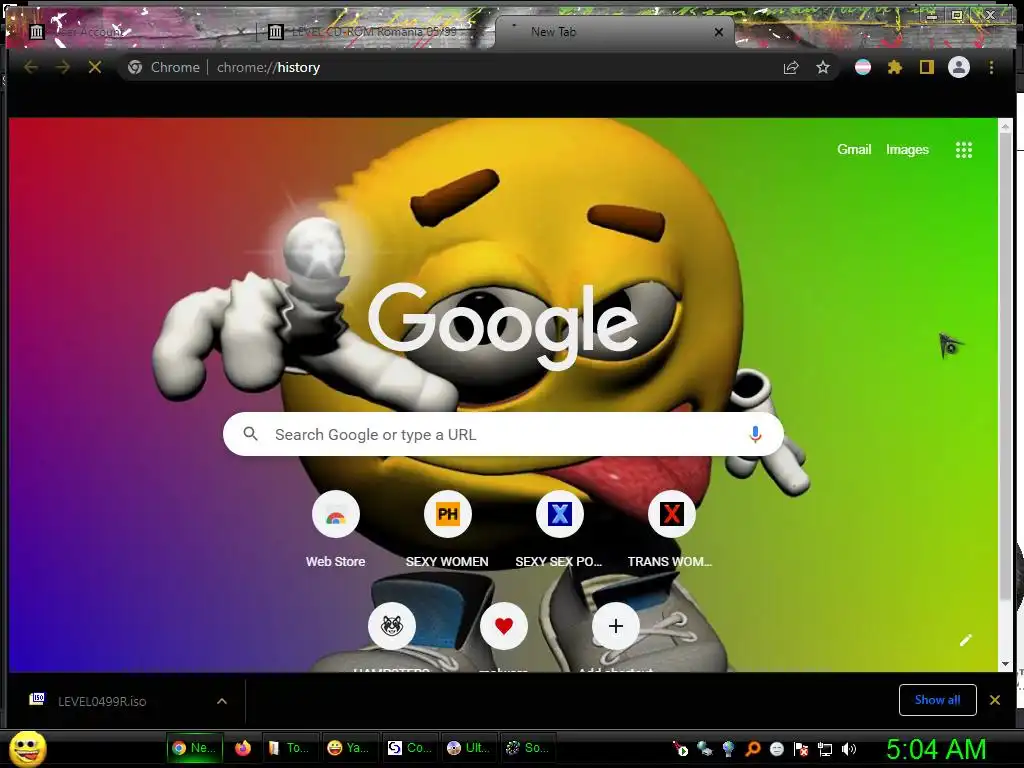Open the transgender flag extension icon
The image size is (1024, 768).
pos(863,67)
